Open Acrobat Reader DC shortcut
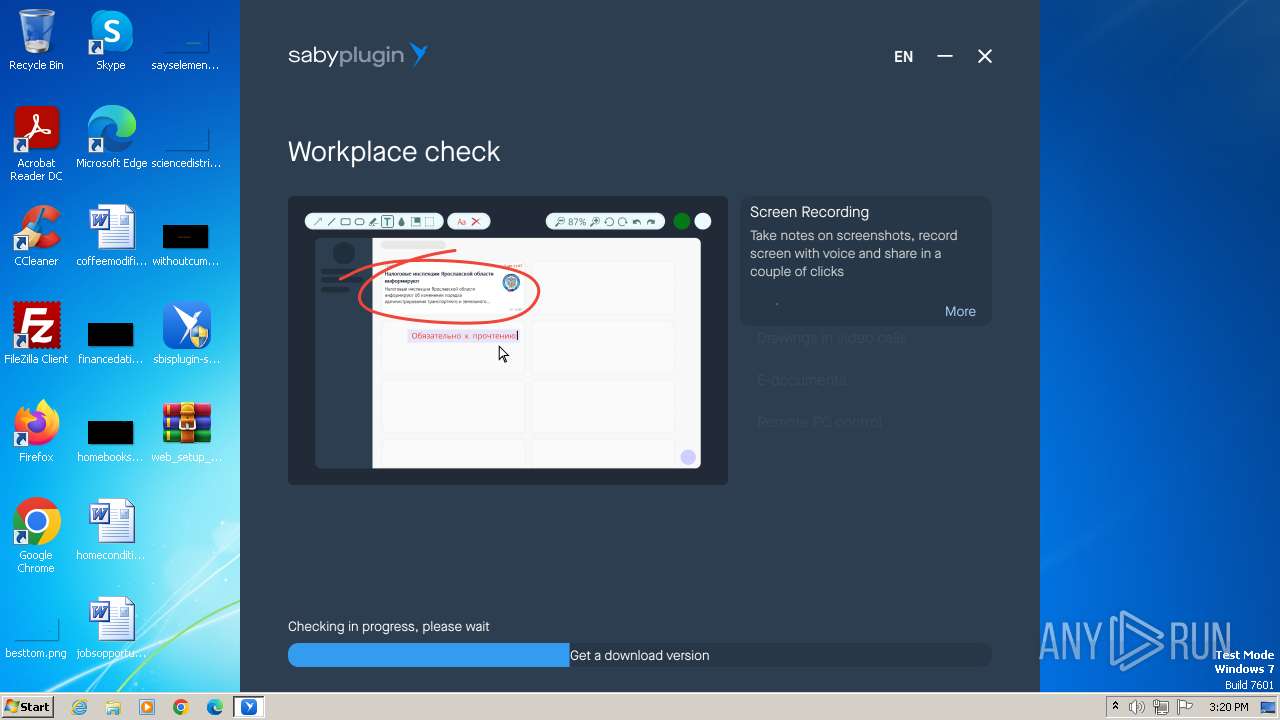Image resolution: width=1280 pixels, height=720 pixels. click(x=36, y=144)
